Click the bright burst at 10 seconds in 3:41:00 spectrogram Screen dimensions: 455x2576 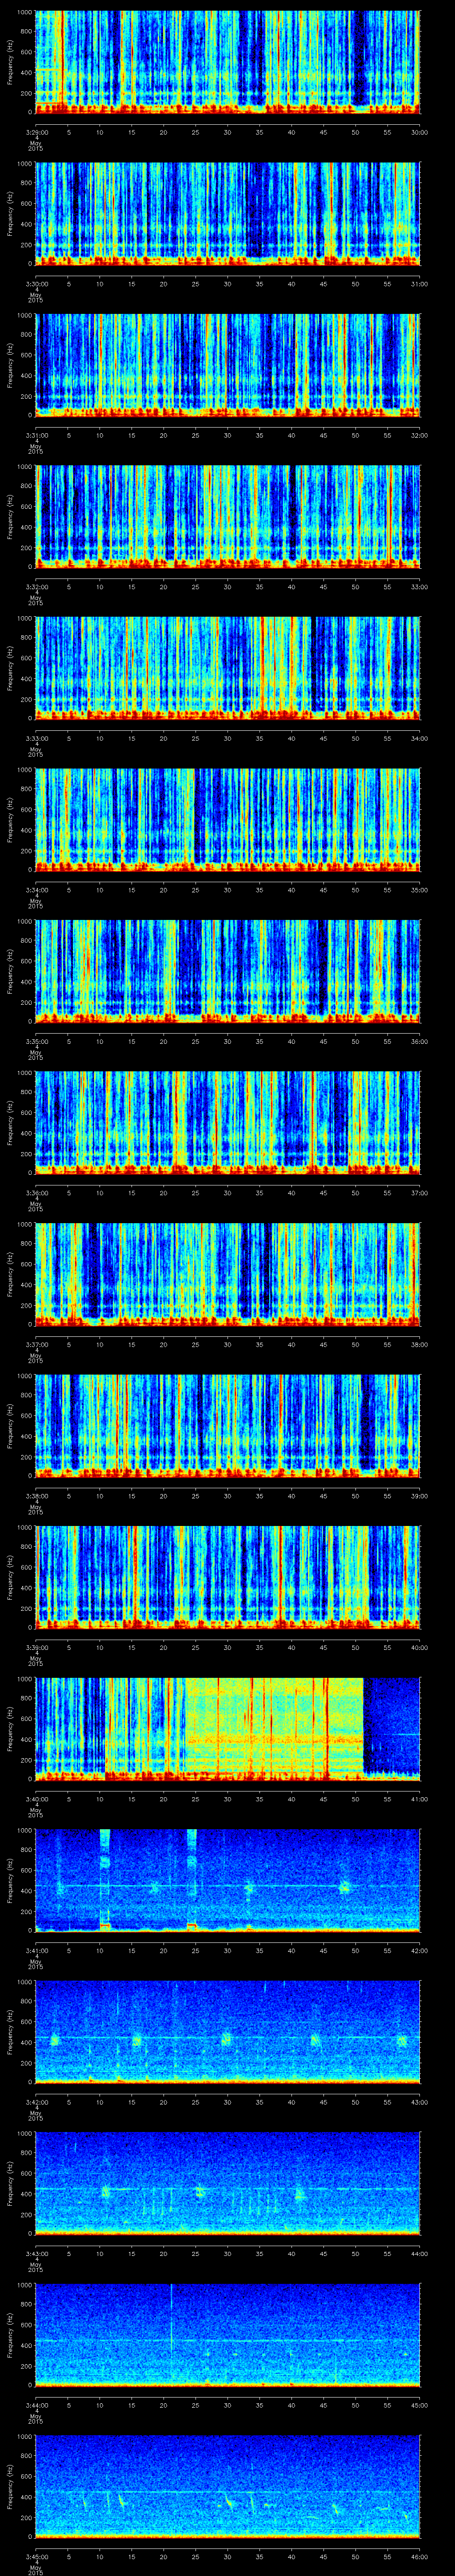pos(104,1879)
